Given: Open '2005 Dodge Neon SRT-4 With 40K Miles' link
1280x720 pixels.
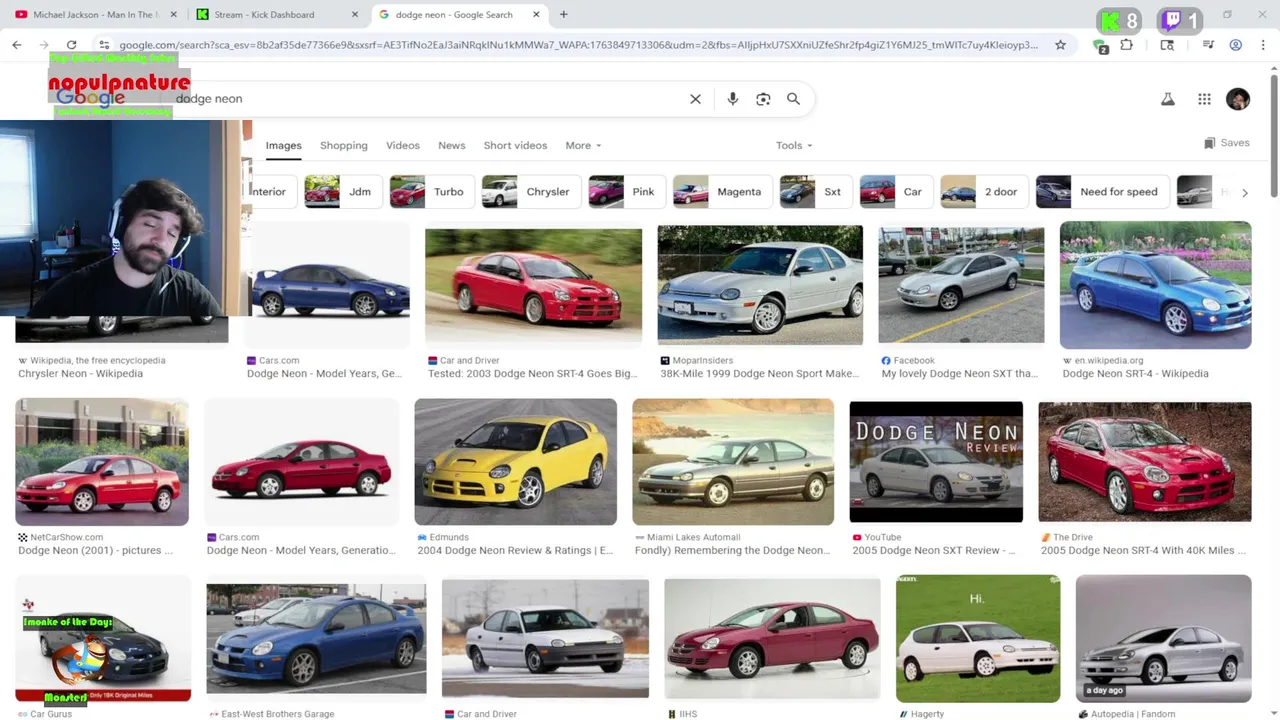Looking at the screenshot, I should tap(1143, 551).
